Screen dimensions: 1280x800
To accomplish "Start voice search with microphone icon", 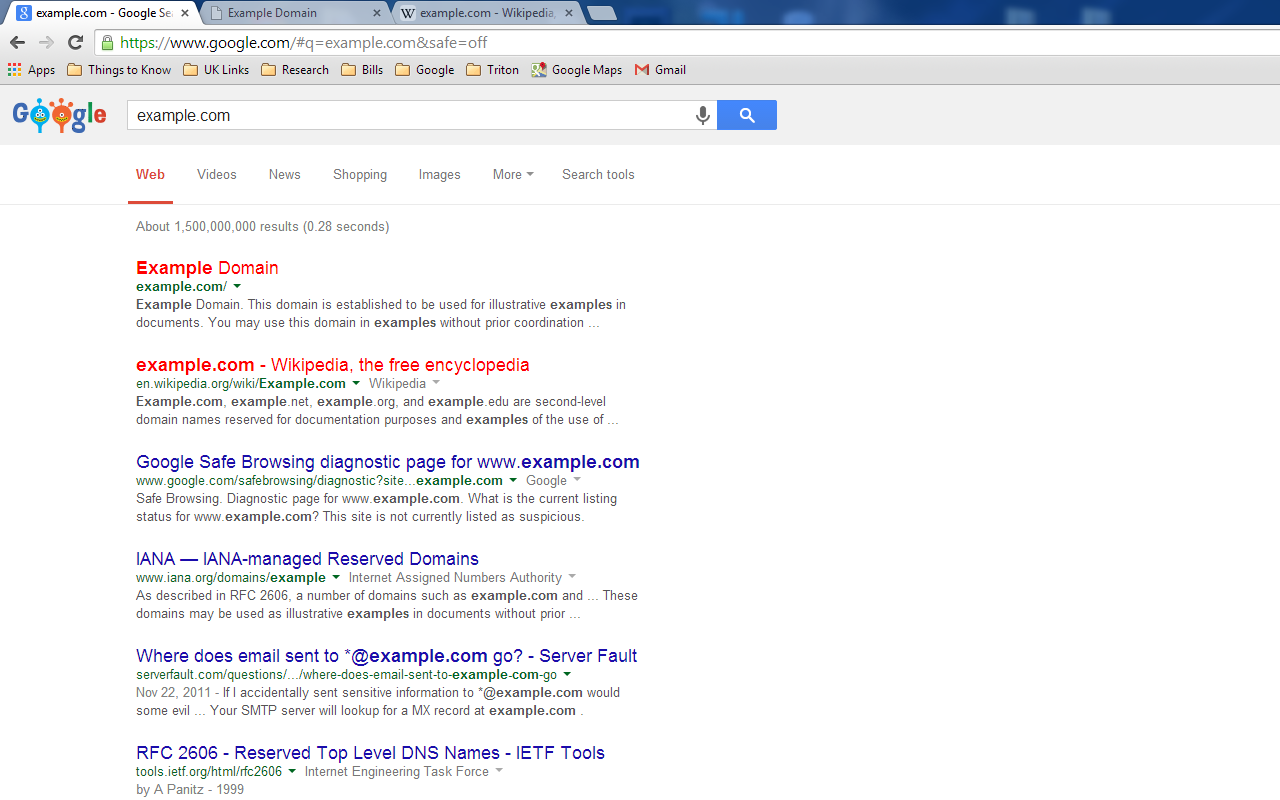I will tap(703, 115).
